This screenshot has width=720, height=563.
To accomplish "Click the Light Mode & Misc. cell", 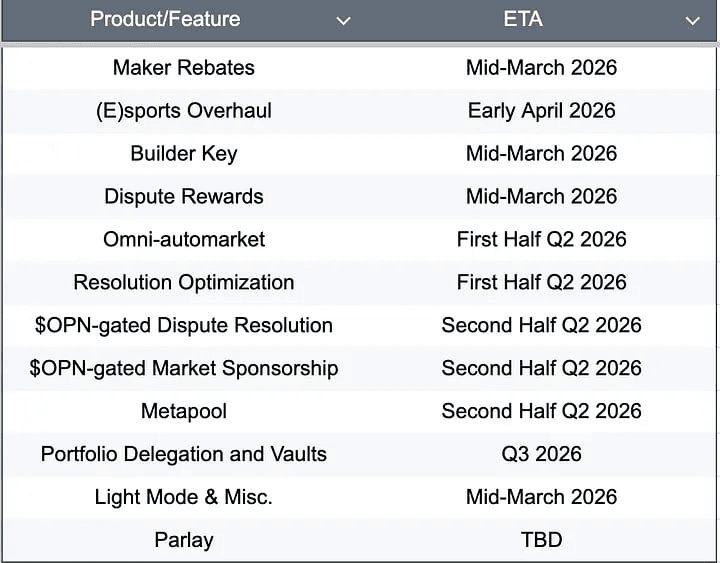I will pyautogui.click(x=184, y=497).
